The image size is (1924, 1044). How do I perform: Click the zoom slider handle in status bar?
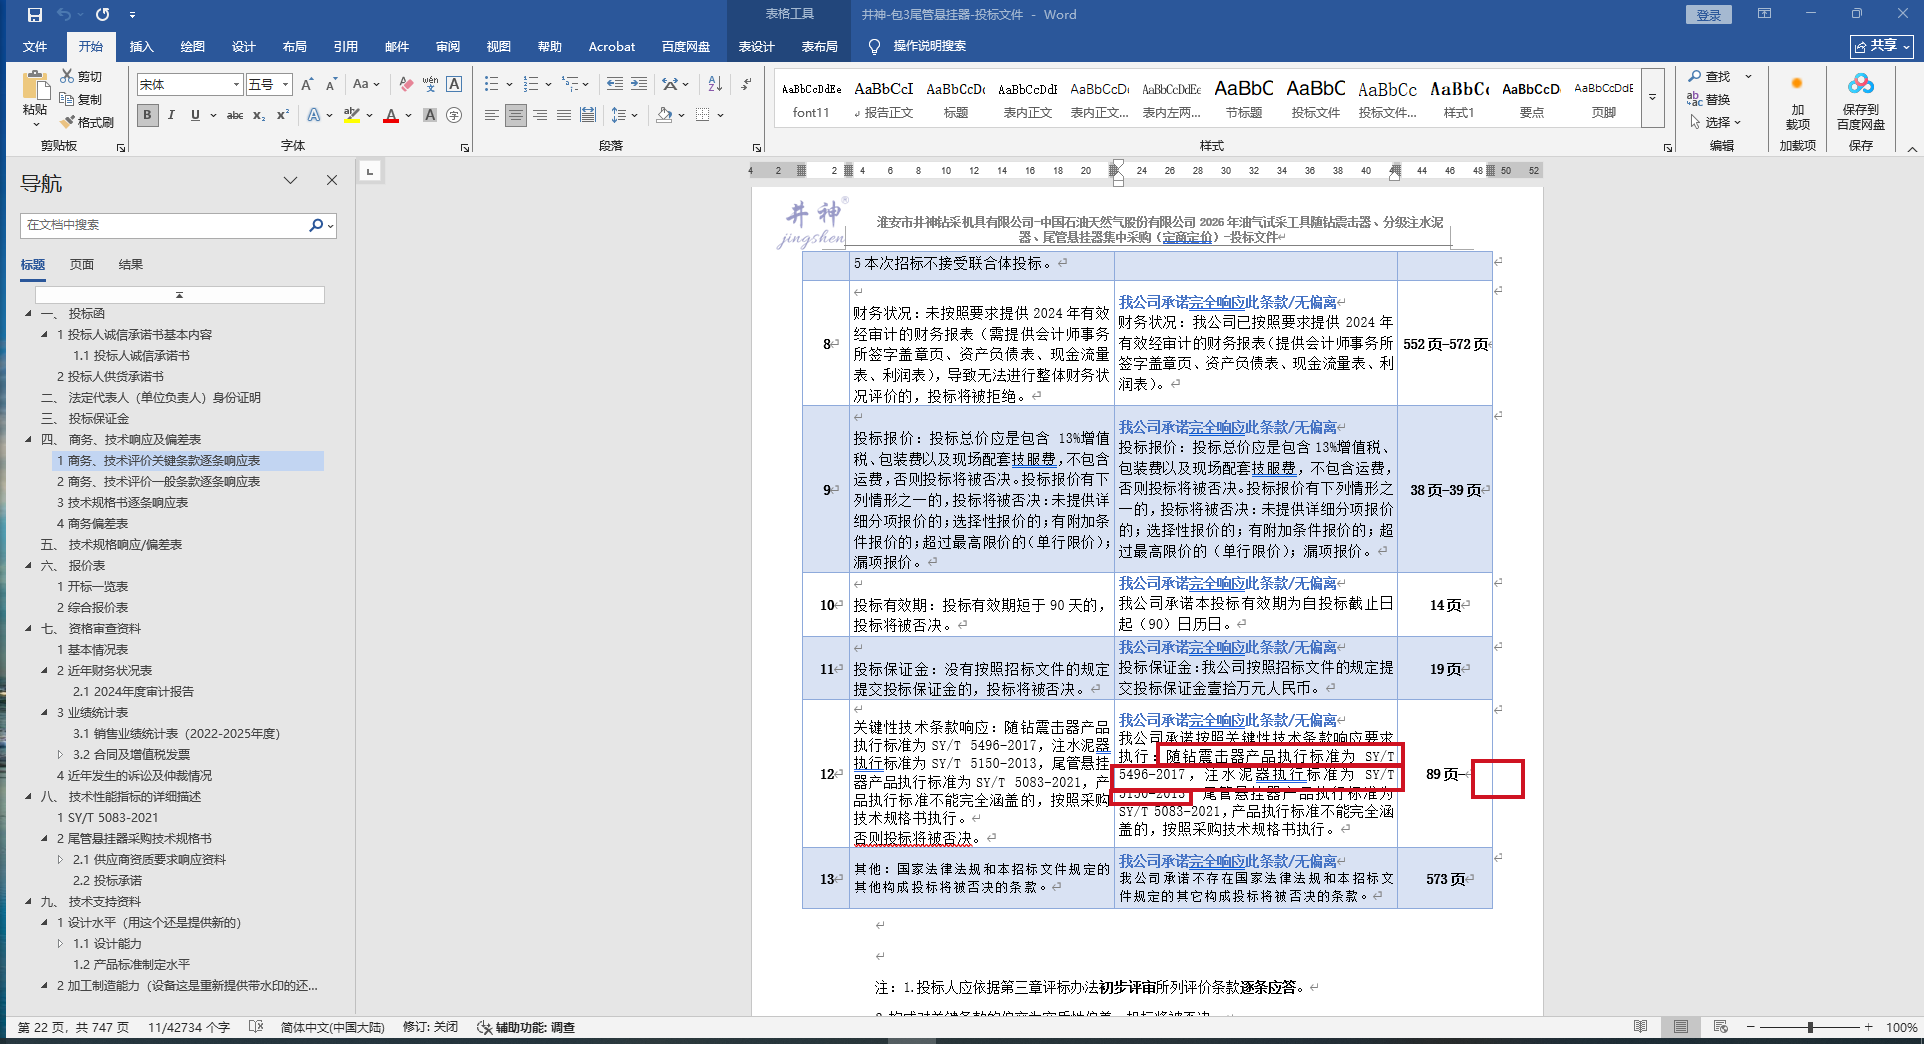pyautogui.click(x=1810, y=1027)
